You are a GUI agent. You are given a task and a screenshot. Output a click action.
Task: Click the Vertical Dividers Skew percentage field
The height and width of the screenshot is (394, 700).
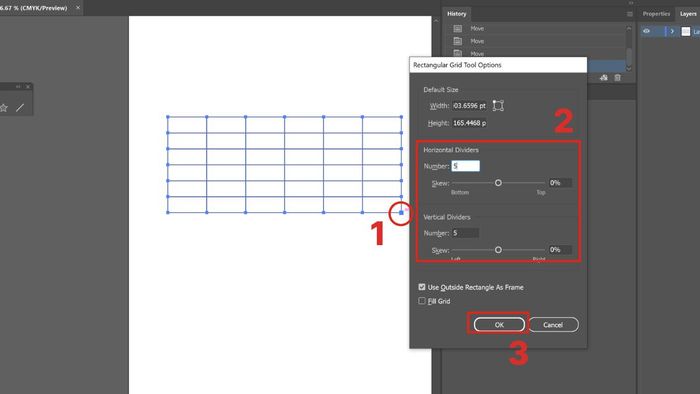tap(560, 249)
